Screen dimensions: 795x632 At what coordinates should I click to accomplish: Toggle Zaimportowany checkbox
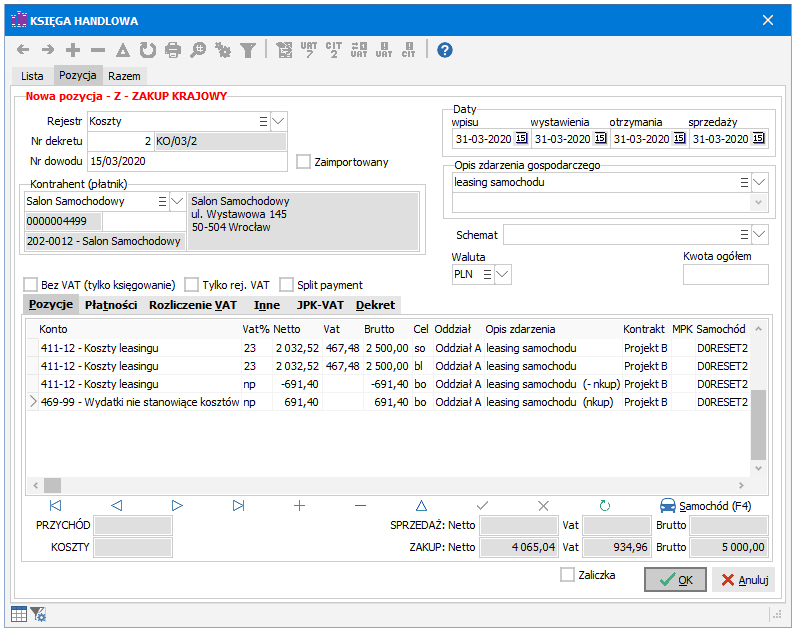point(303,162)
